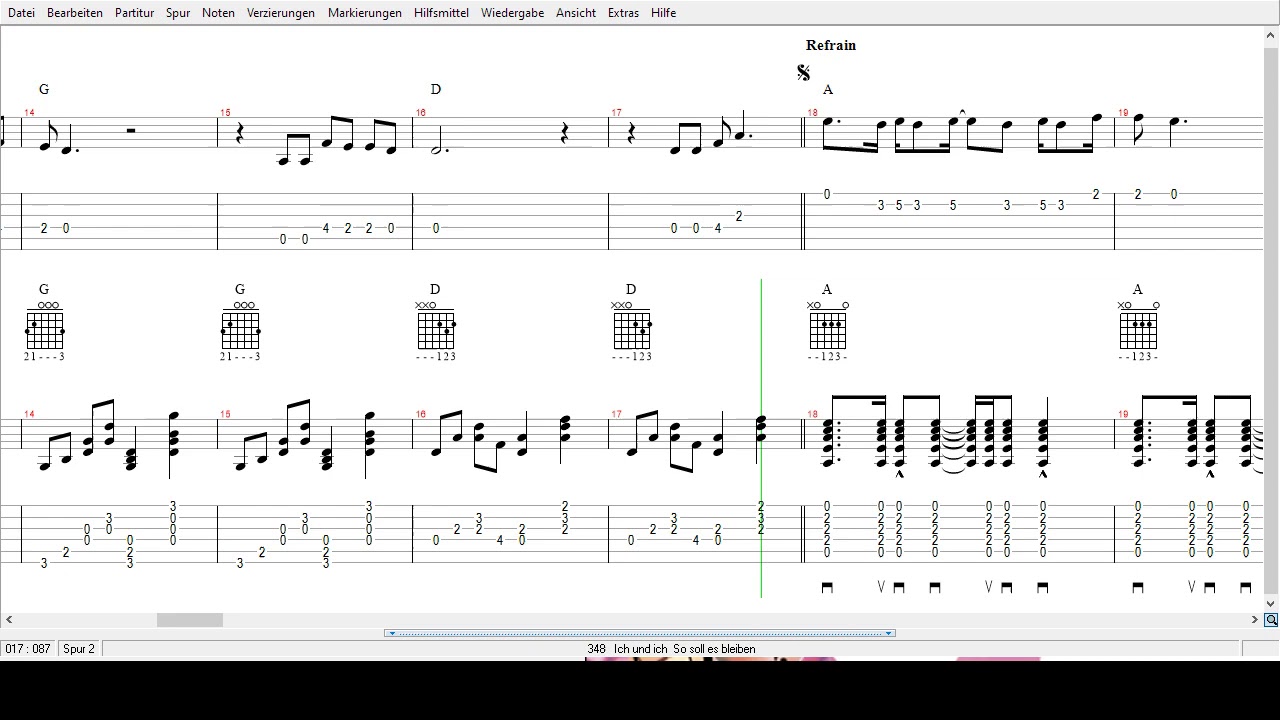The width and height of the screenshot is (1280, 720).
Task: Click the first downstroke symbol under measure 18
Action: 827,588
